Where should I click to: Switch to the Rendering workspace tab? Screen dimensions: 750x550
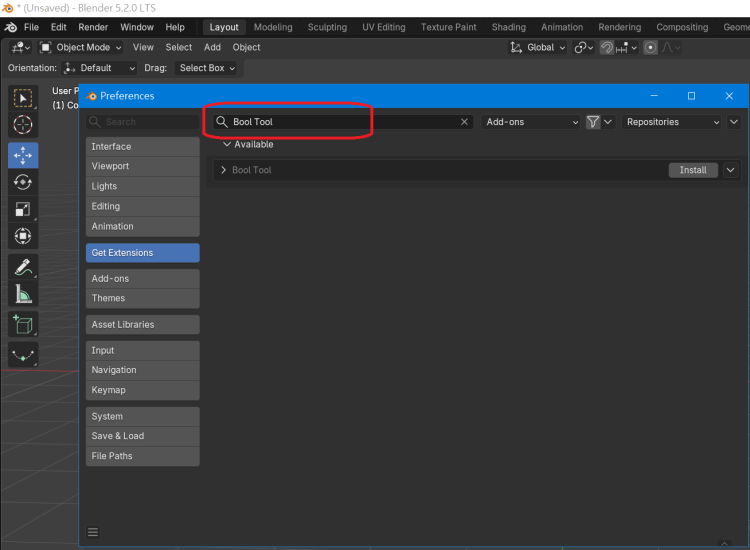619,27
